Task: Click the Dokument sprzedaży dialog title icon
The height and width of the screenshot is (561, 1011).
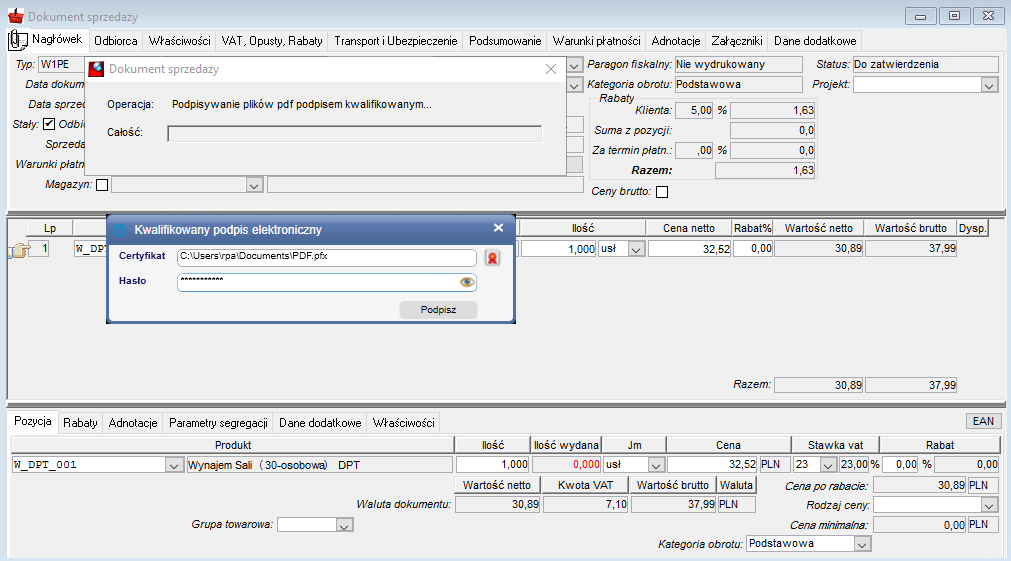Action: (x=96, y=69)
